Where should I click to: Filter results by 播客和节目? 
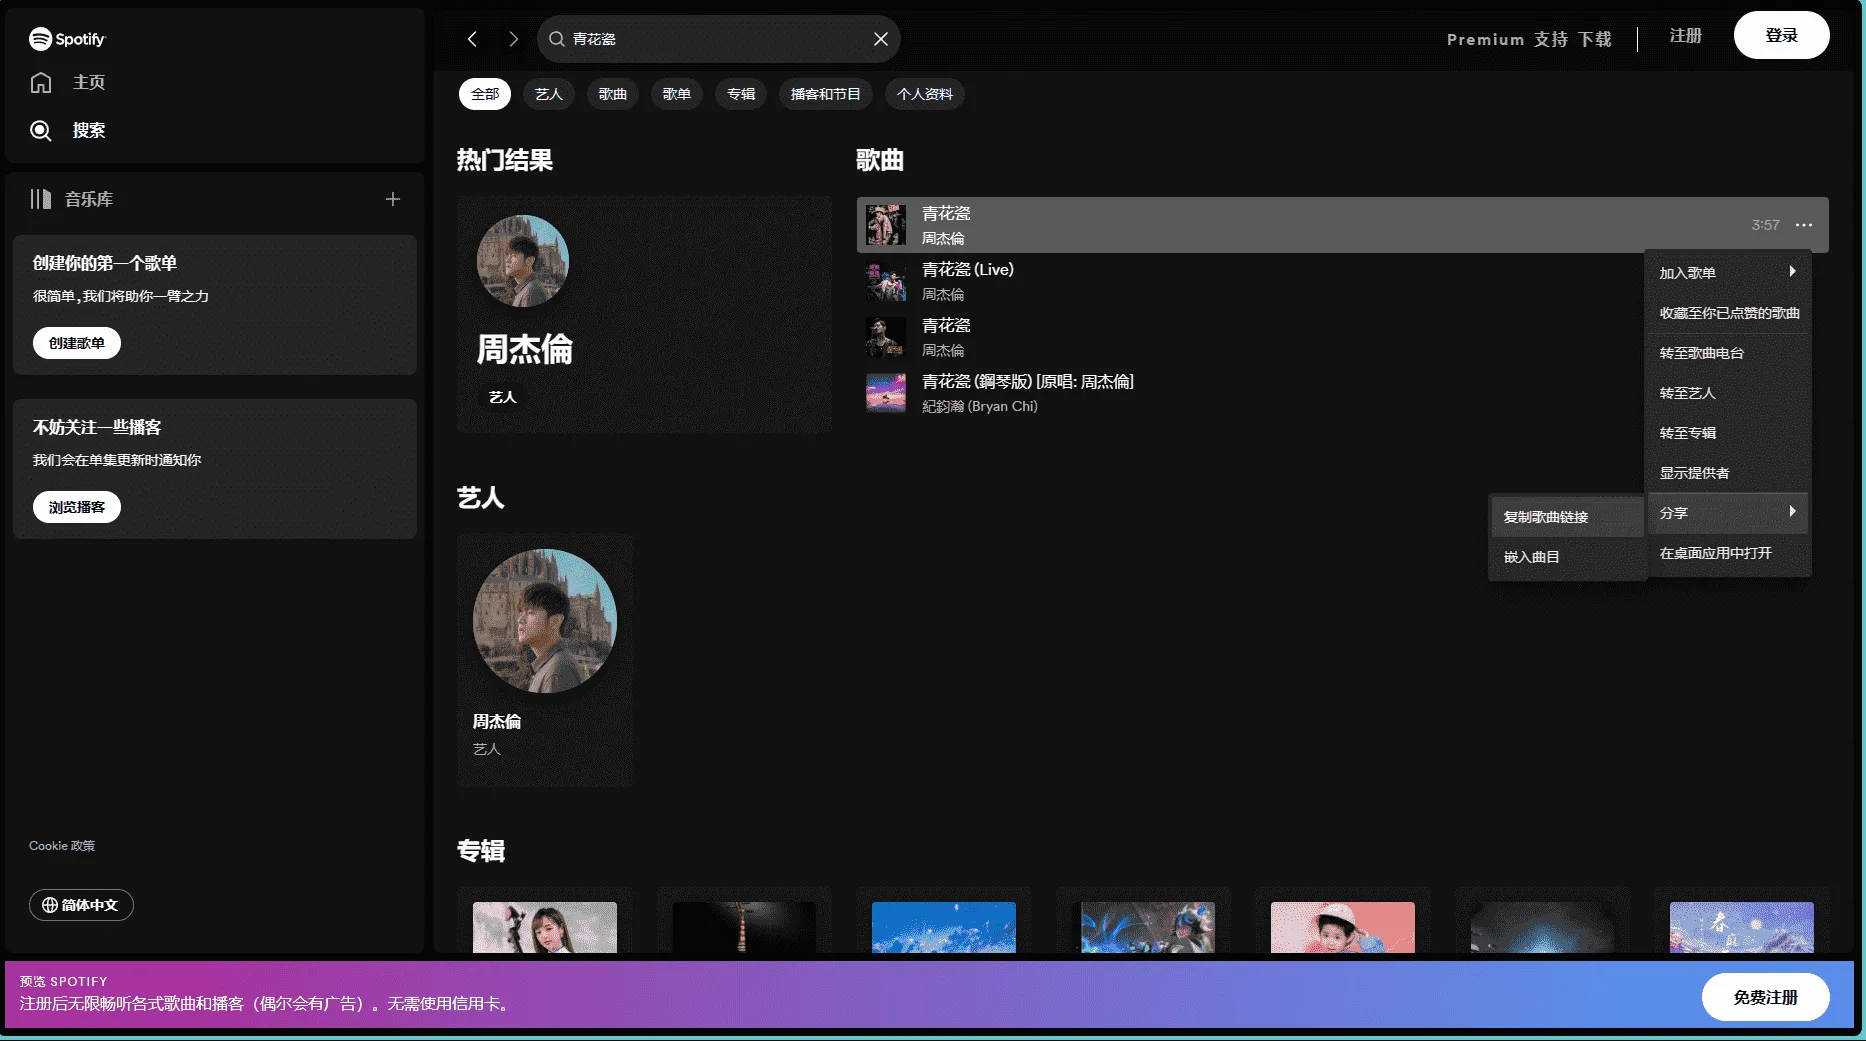click(x=825, y=94)
